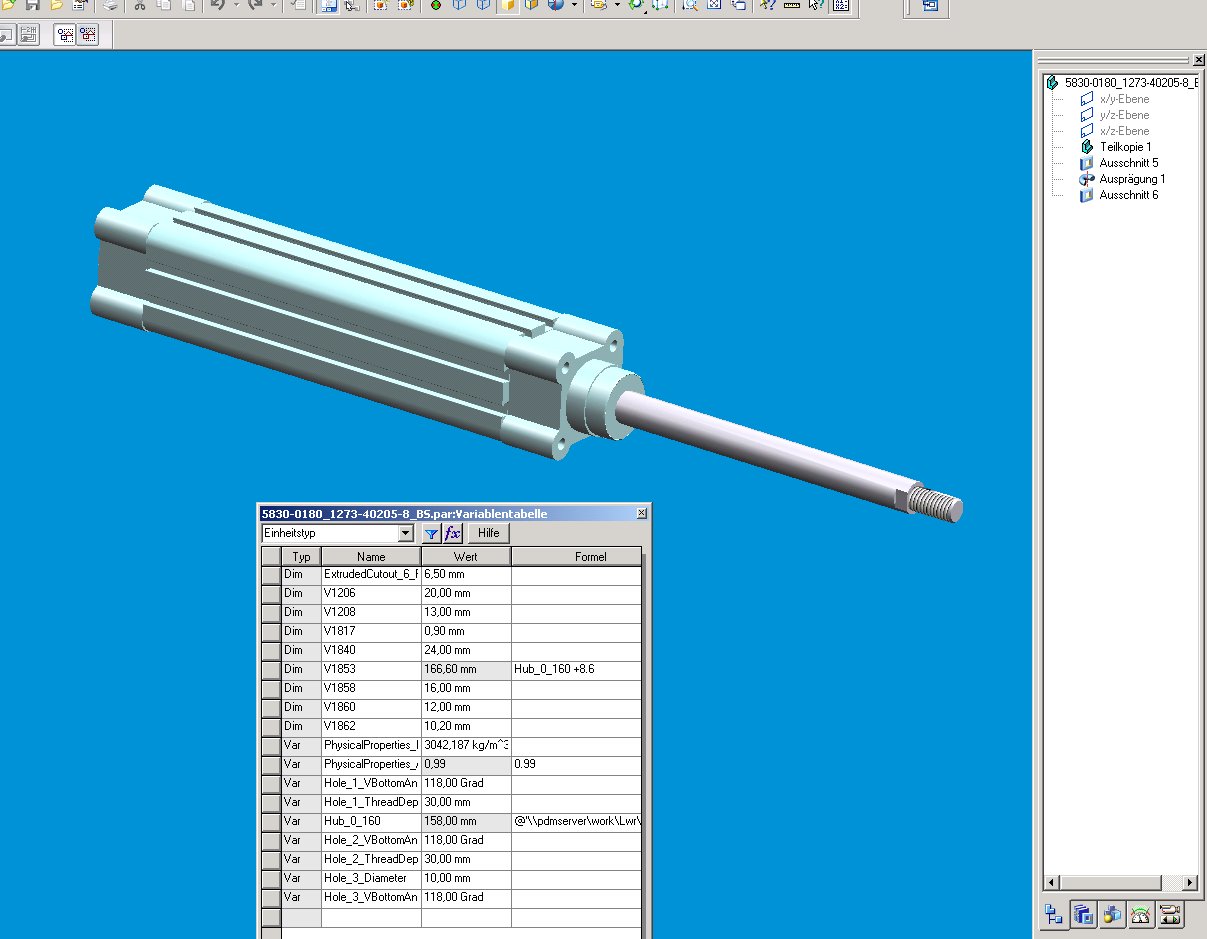This screenshot has height=939, width=1207.
Task: Switch to the Sensors gauge tab
Action: 1140,913
